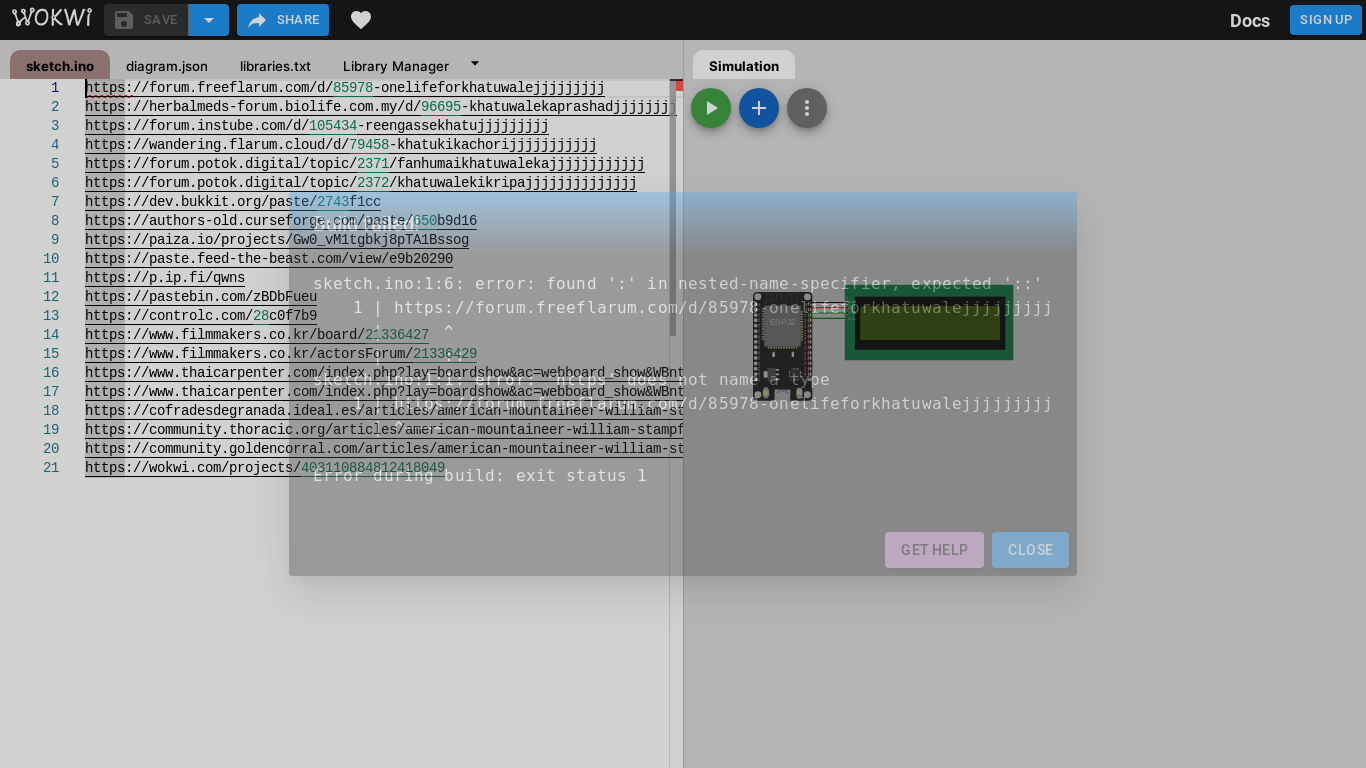Expand the file tabs dropdown caret

click(475, 63)
